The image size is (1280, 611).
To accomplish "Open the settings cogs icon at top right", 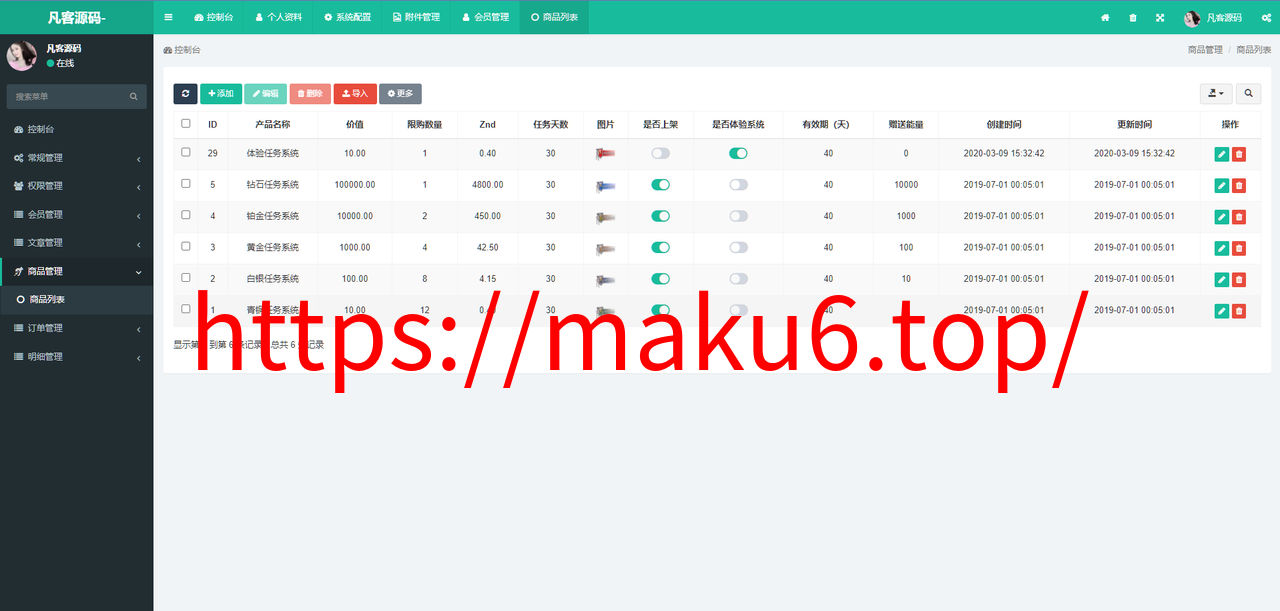I will tap(1266, 18).
